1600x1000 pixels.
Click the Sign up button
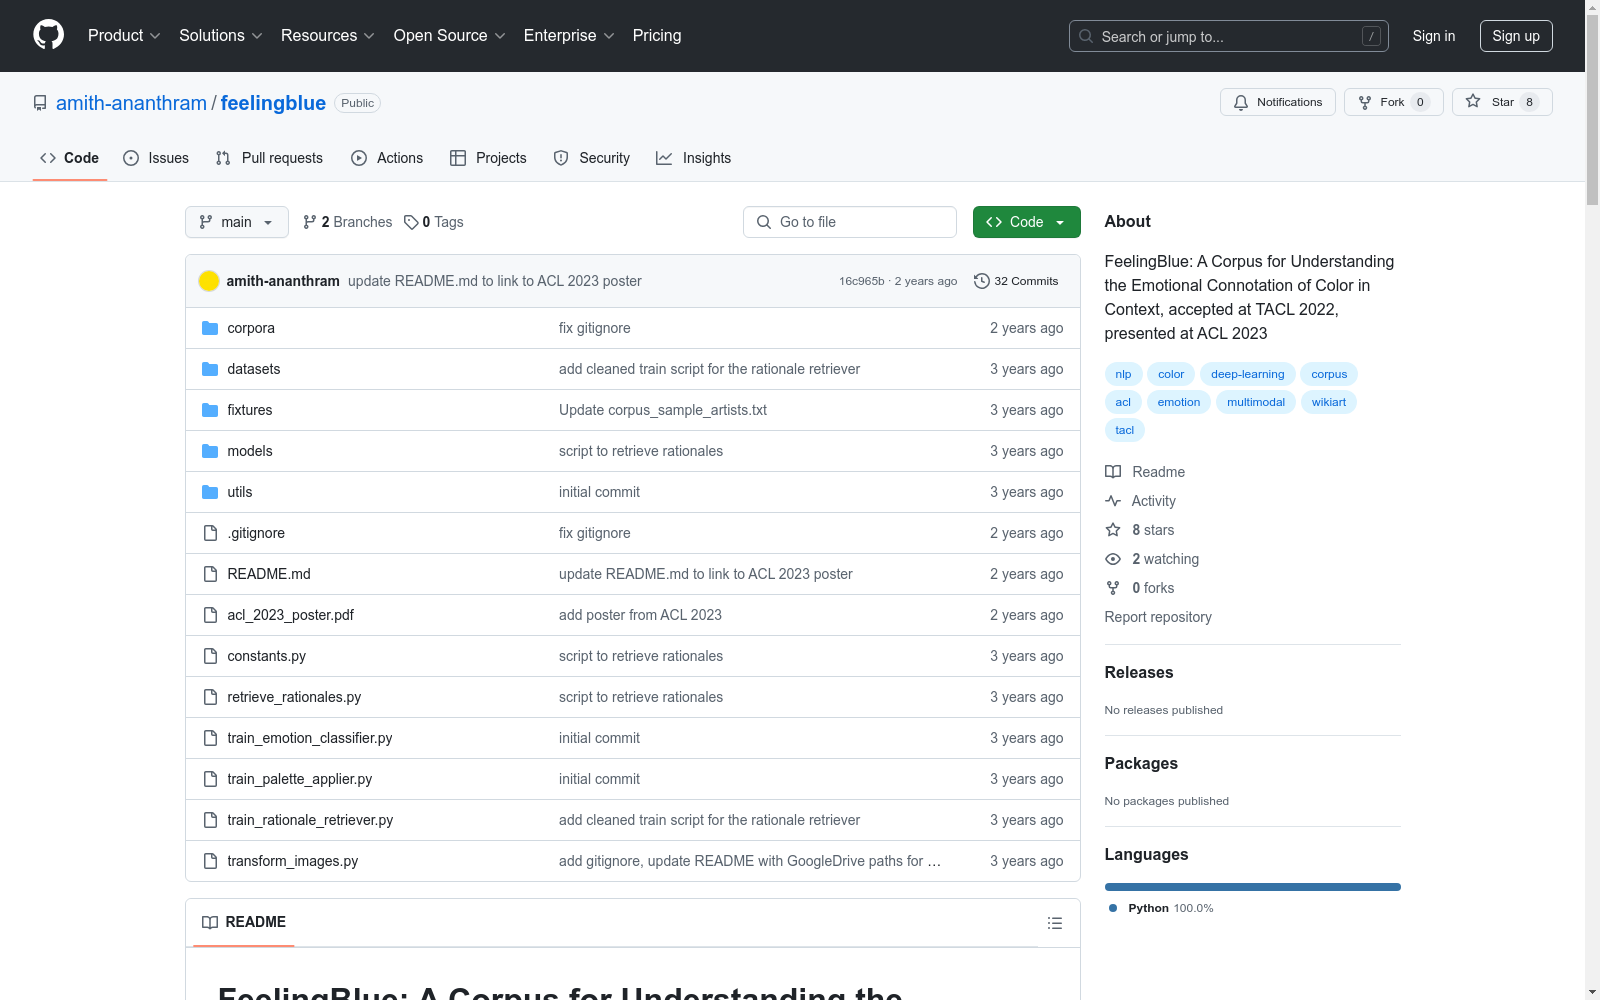pos(1516,36)
